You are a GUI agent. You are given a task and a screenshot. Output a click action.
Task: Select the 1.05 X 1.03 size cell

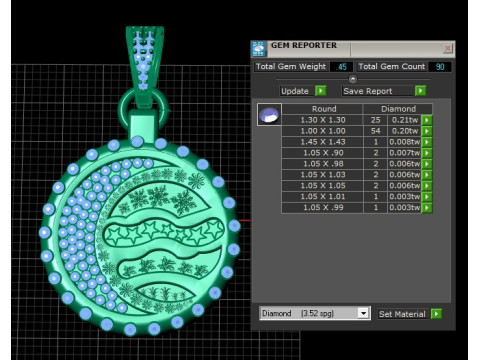point(322,175)
